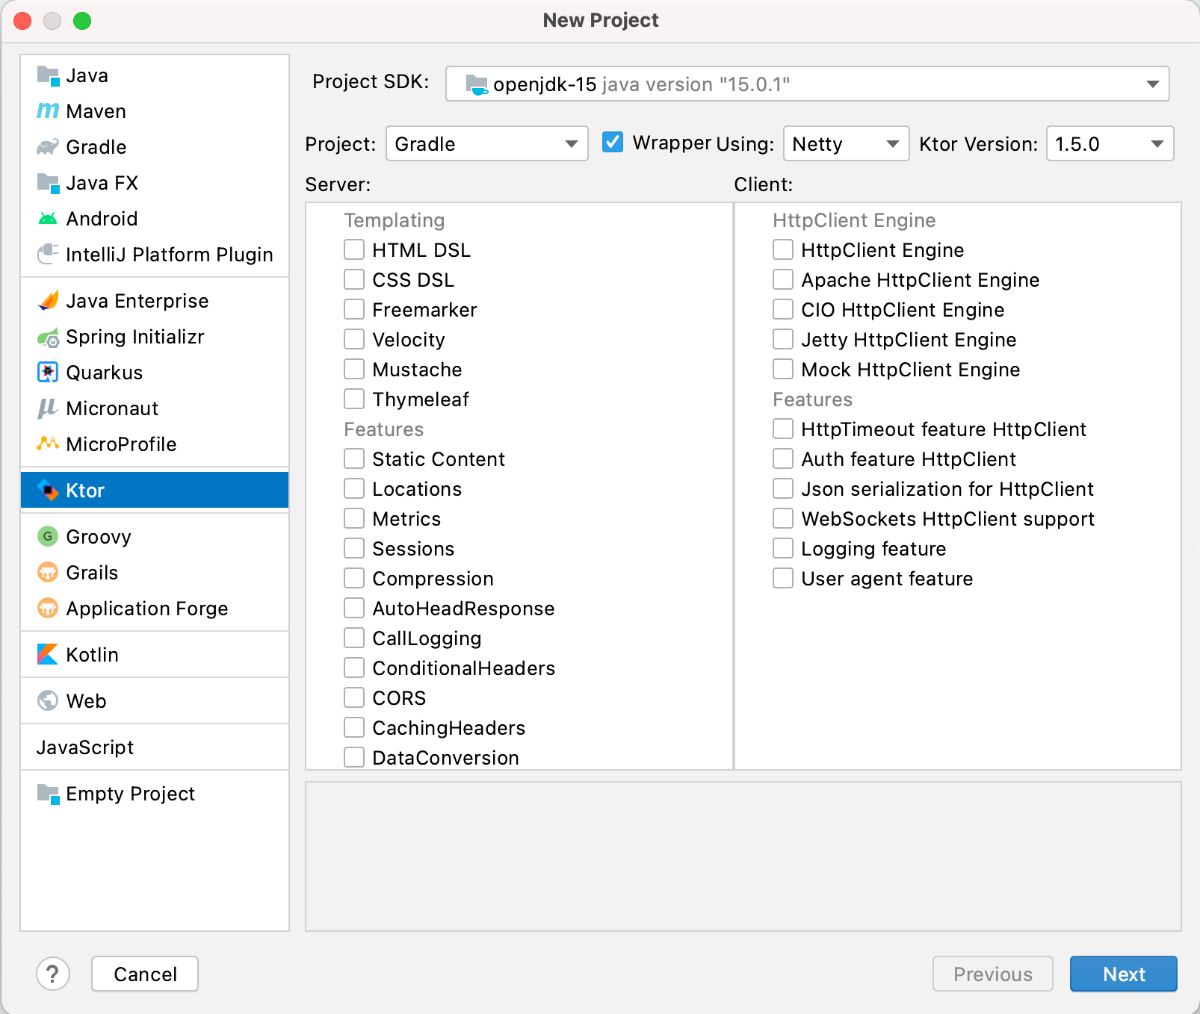
Task: Enable the CORS checkbox
Action: [x=354, y=698]
